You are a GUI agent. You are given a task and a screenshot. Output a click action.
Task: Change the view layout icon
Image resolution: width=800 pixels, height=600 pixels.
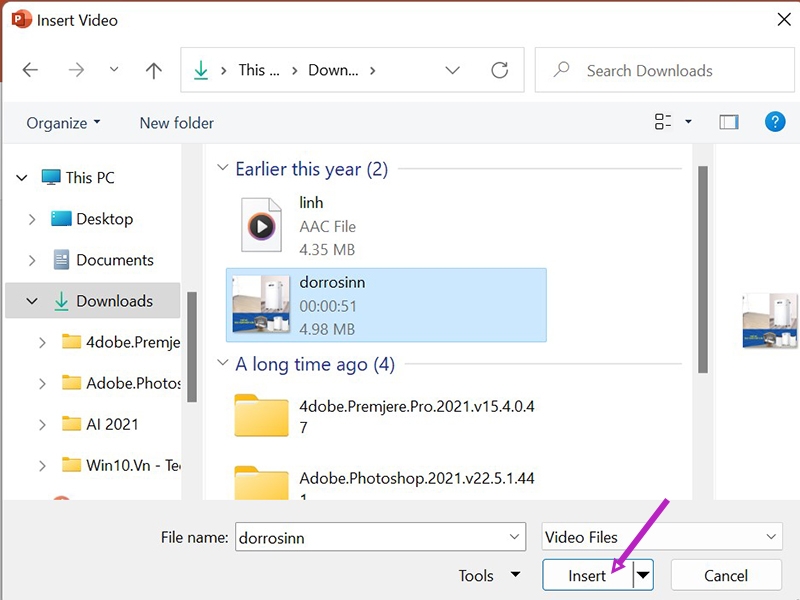(663, 121)
